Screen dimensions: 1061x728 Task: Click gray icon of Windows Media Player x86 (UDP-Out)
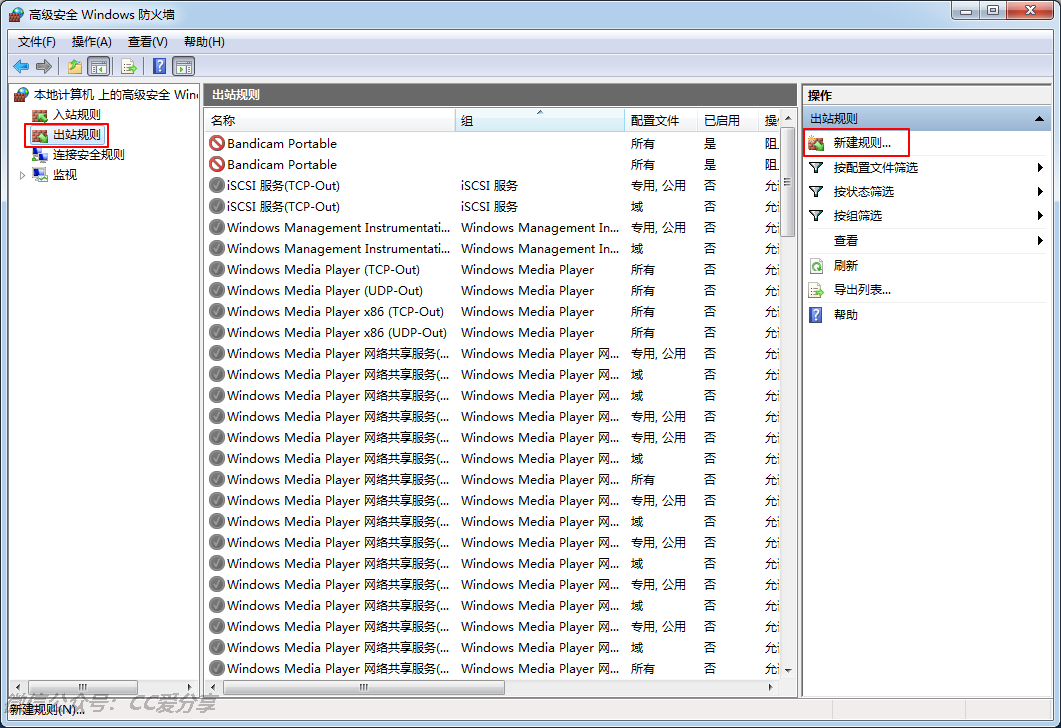point(217,332)
